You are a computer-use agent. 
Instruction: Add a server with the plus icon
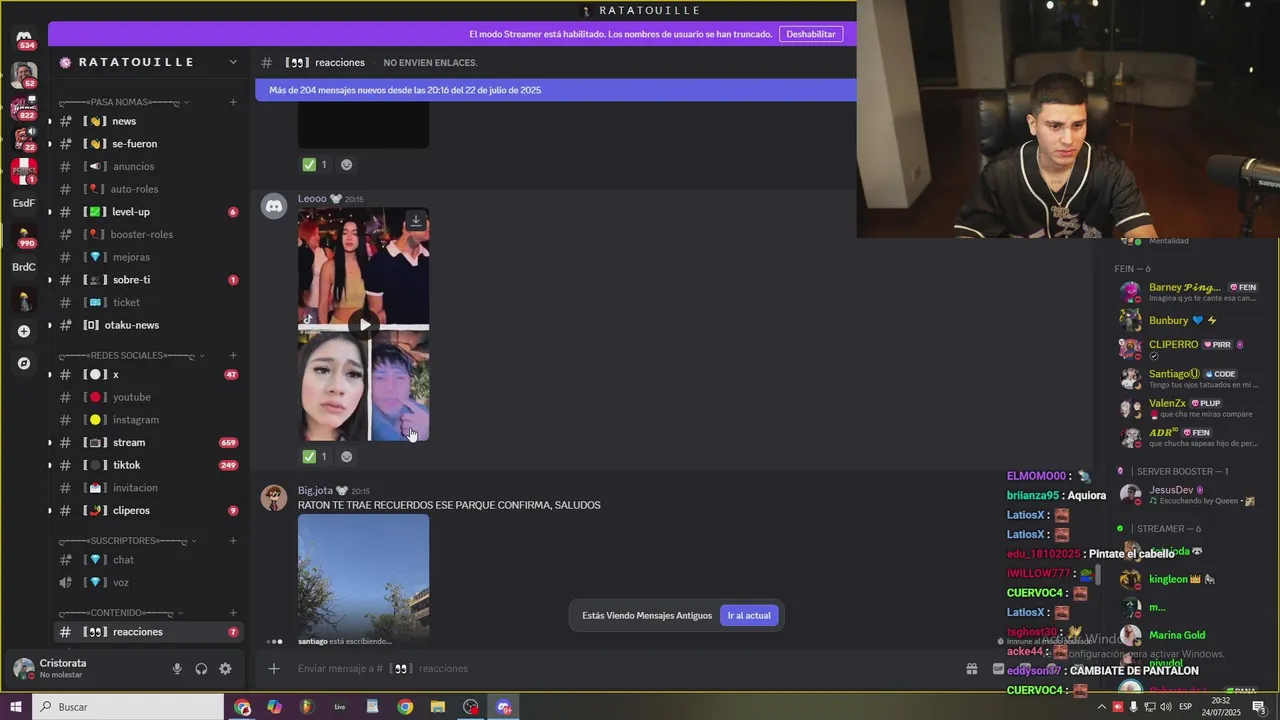[24, 331]
